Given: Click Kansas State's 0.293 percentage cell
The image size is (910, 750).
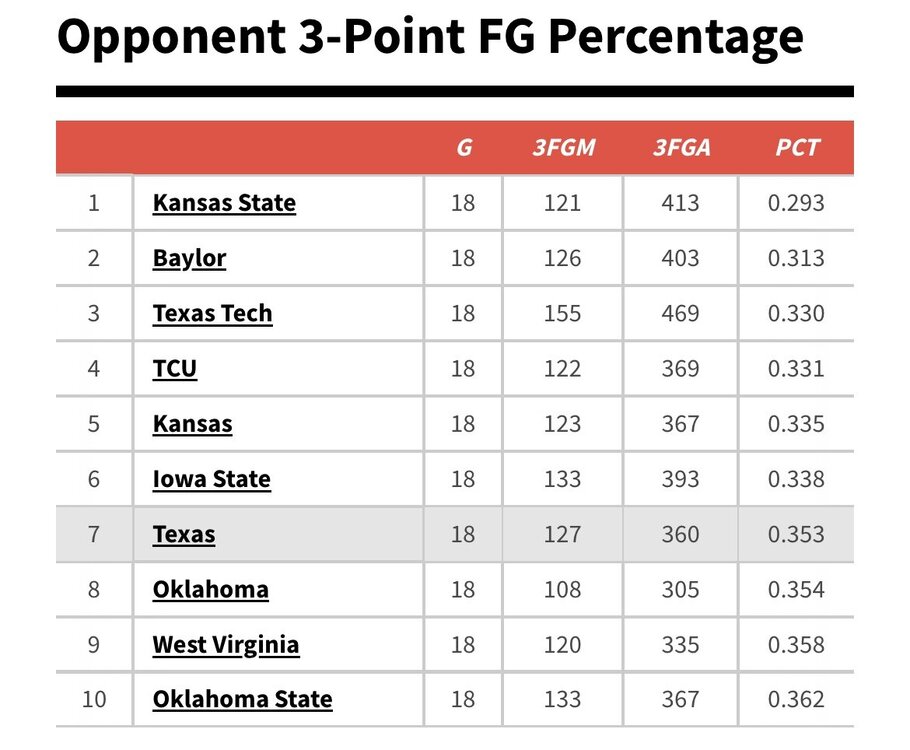Looking at the screenshot, I should [796, 203].
